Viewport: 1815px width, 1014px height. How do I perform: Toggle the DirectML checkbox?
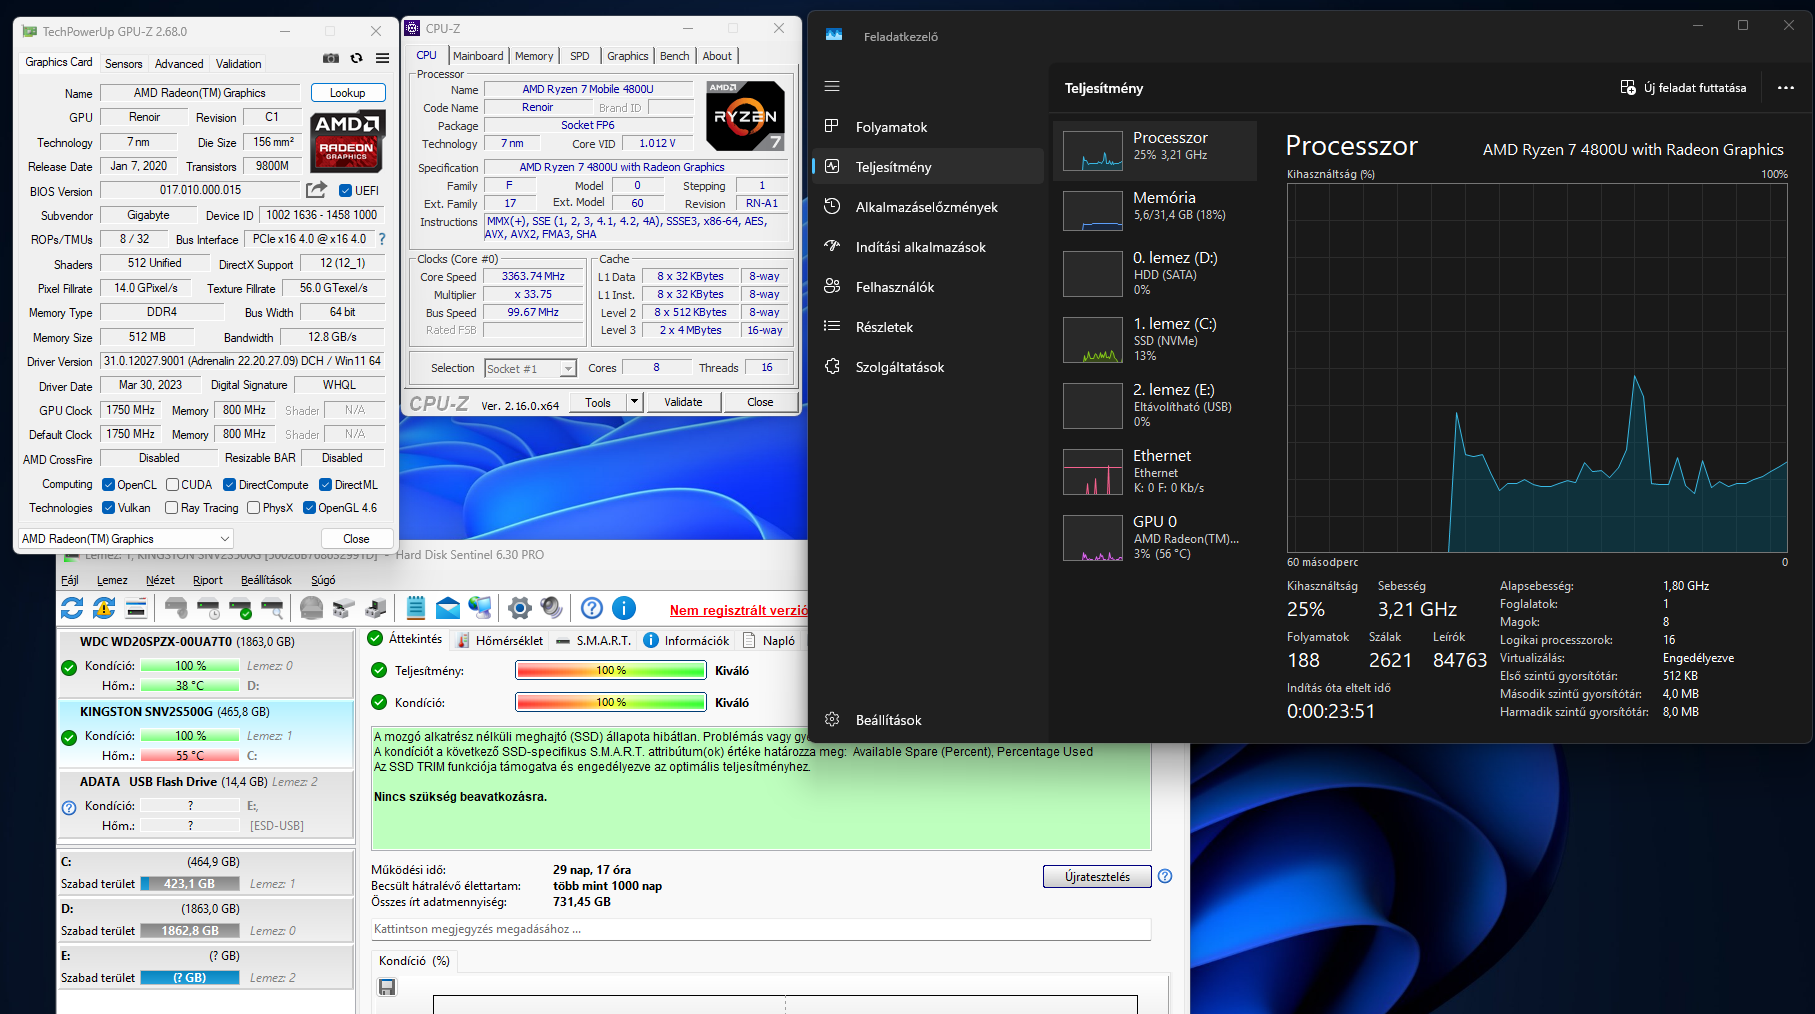(x=325, y=485)
